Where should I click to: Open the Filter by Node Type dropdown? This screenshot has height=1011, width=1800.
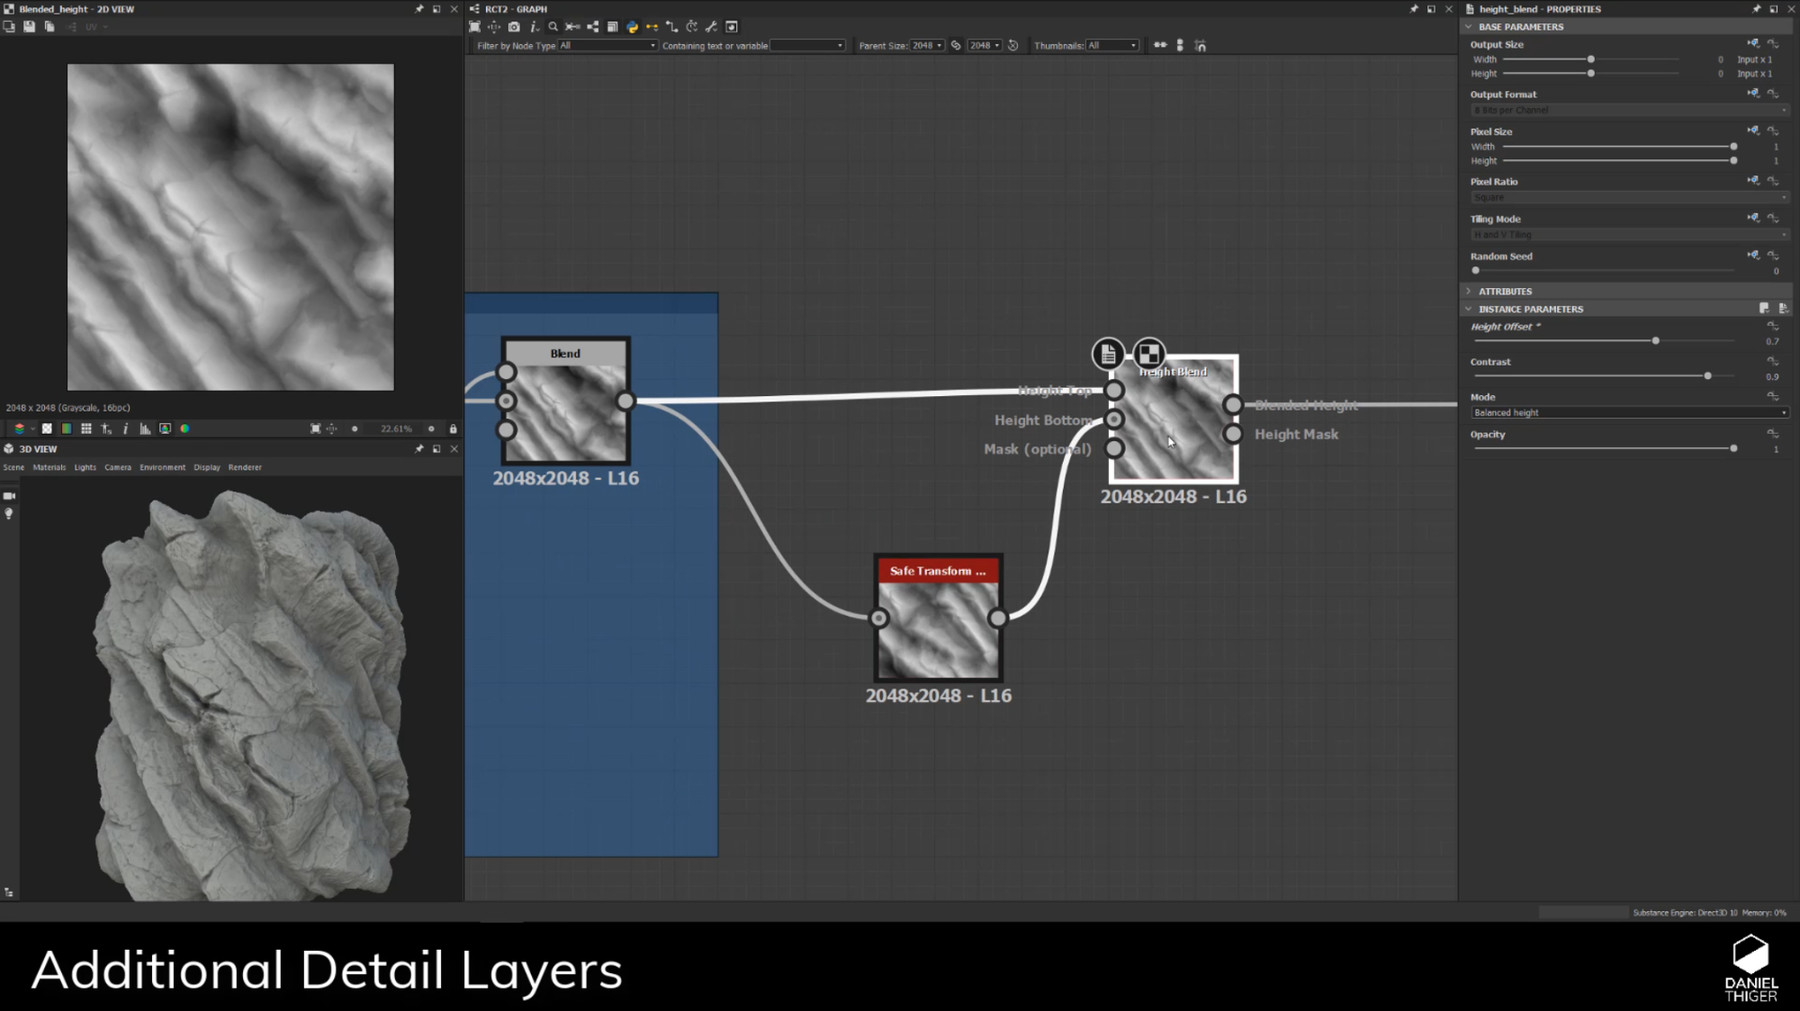pos(605,45)
